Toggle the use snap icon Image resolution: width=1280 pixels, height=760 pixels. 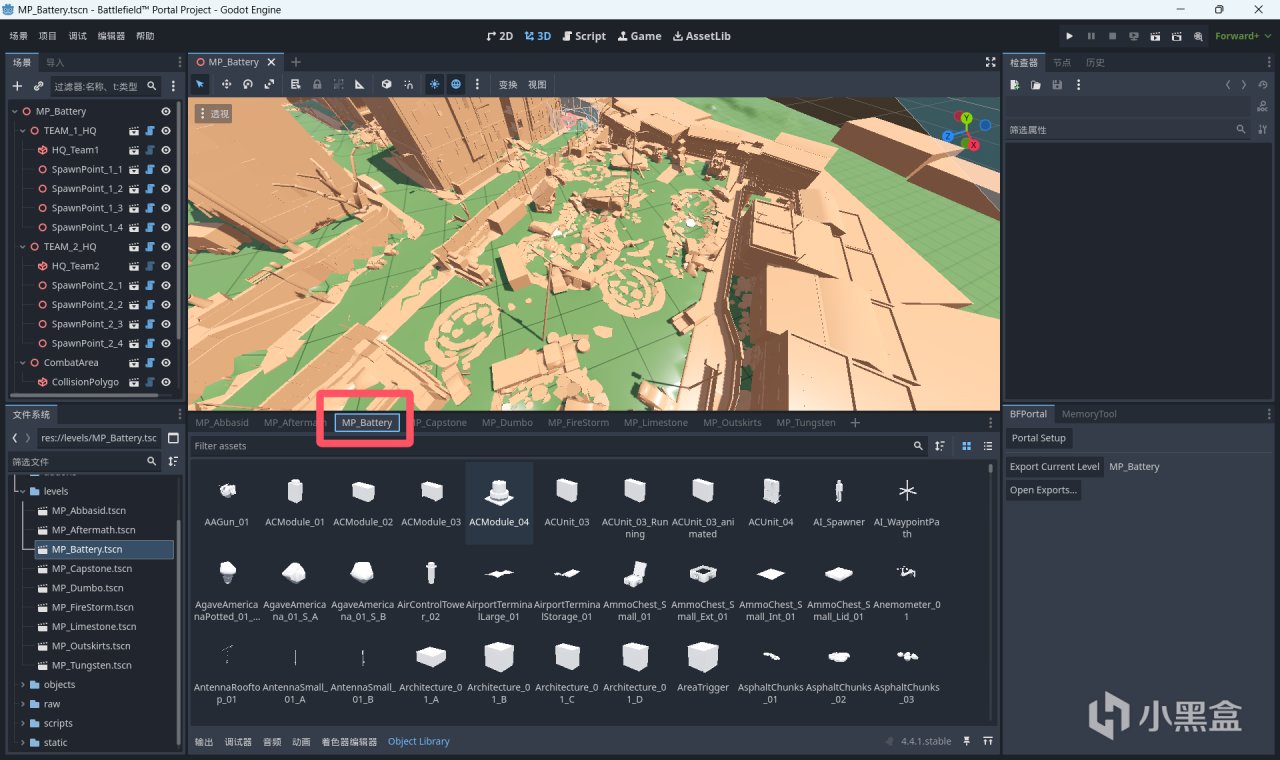coord(408,85)
